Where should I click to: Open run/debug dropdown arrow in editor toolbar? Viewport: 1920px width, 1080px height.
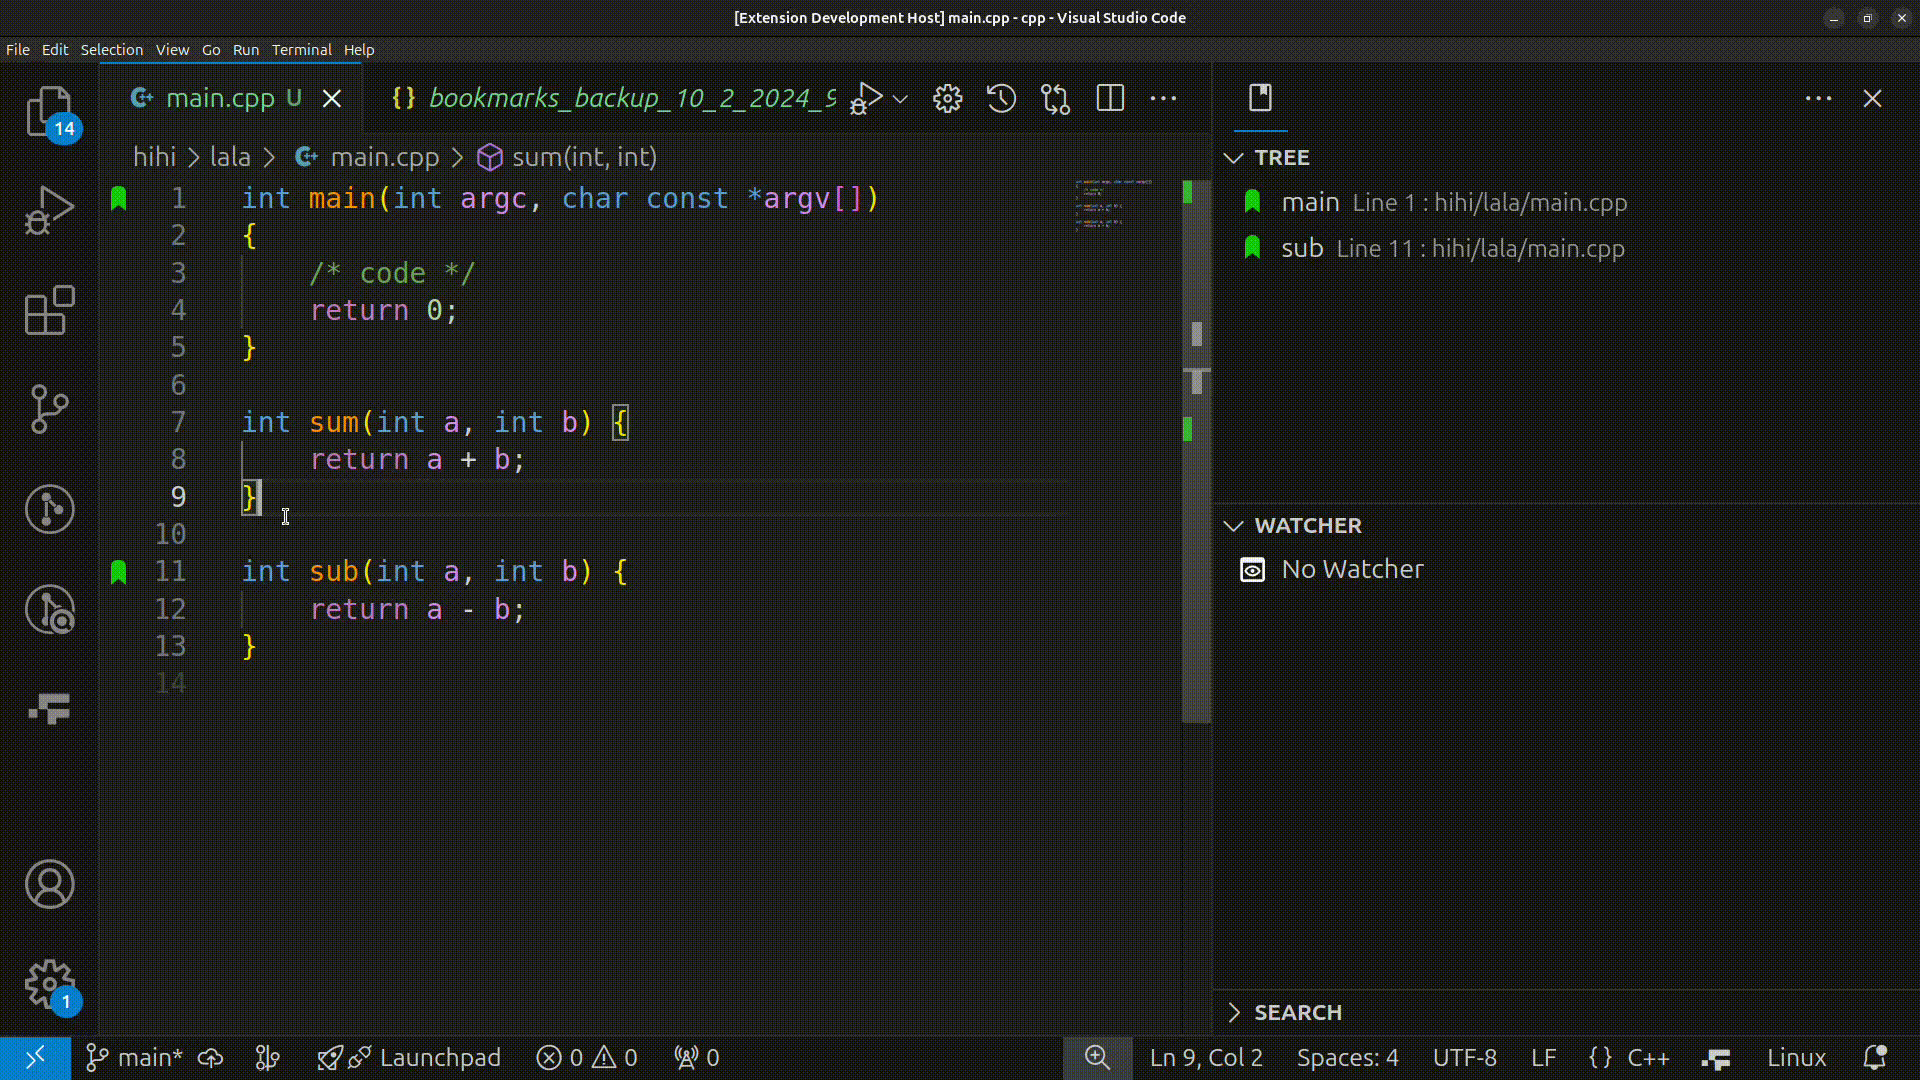(x=900, y=98)
